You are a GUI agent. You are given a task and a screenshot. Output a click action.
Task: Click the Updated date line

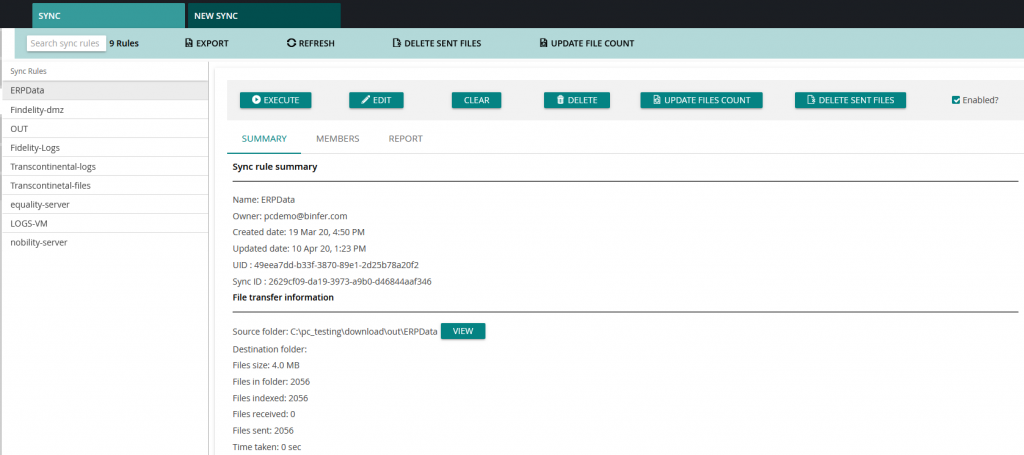(299, 248)
